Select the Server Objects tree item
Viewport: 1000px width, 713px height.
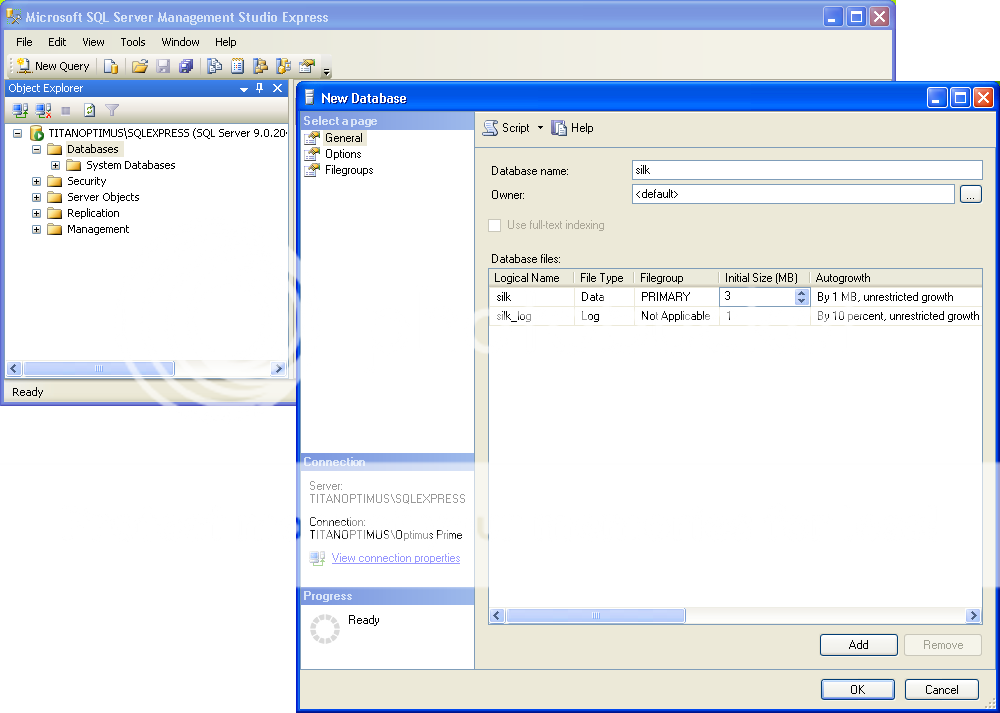click(x=103, y=197)
